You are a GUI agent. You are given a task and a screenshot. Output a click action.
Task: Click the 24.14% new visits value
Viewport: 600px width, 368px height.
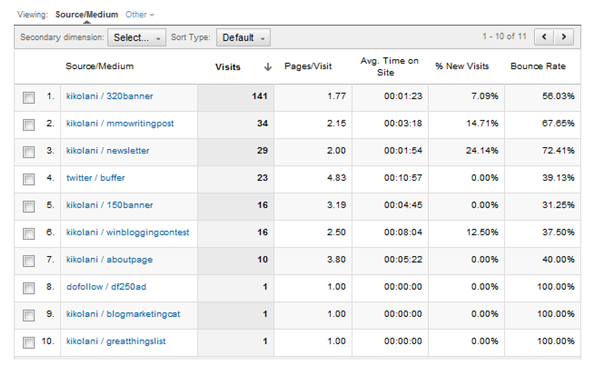482,151
